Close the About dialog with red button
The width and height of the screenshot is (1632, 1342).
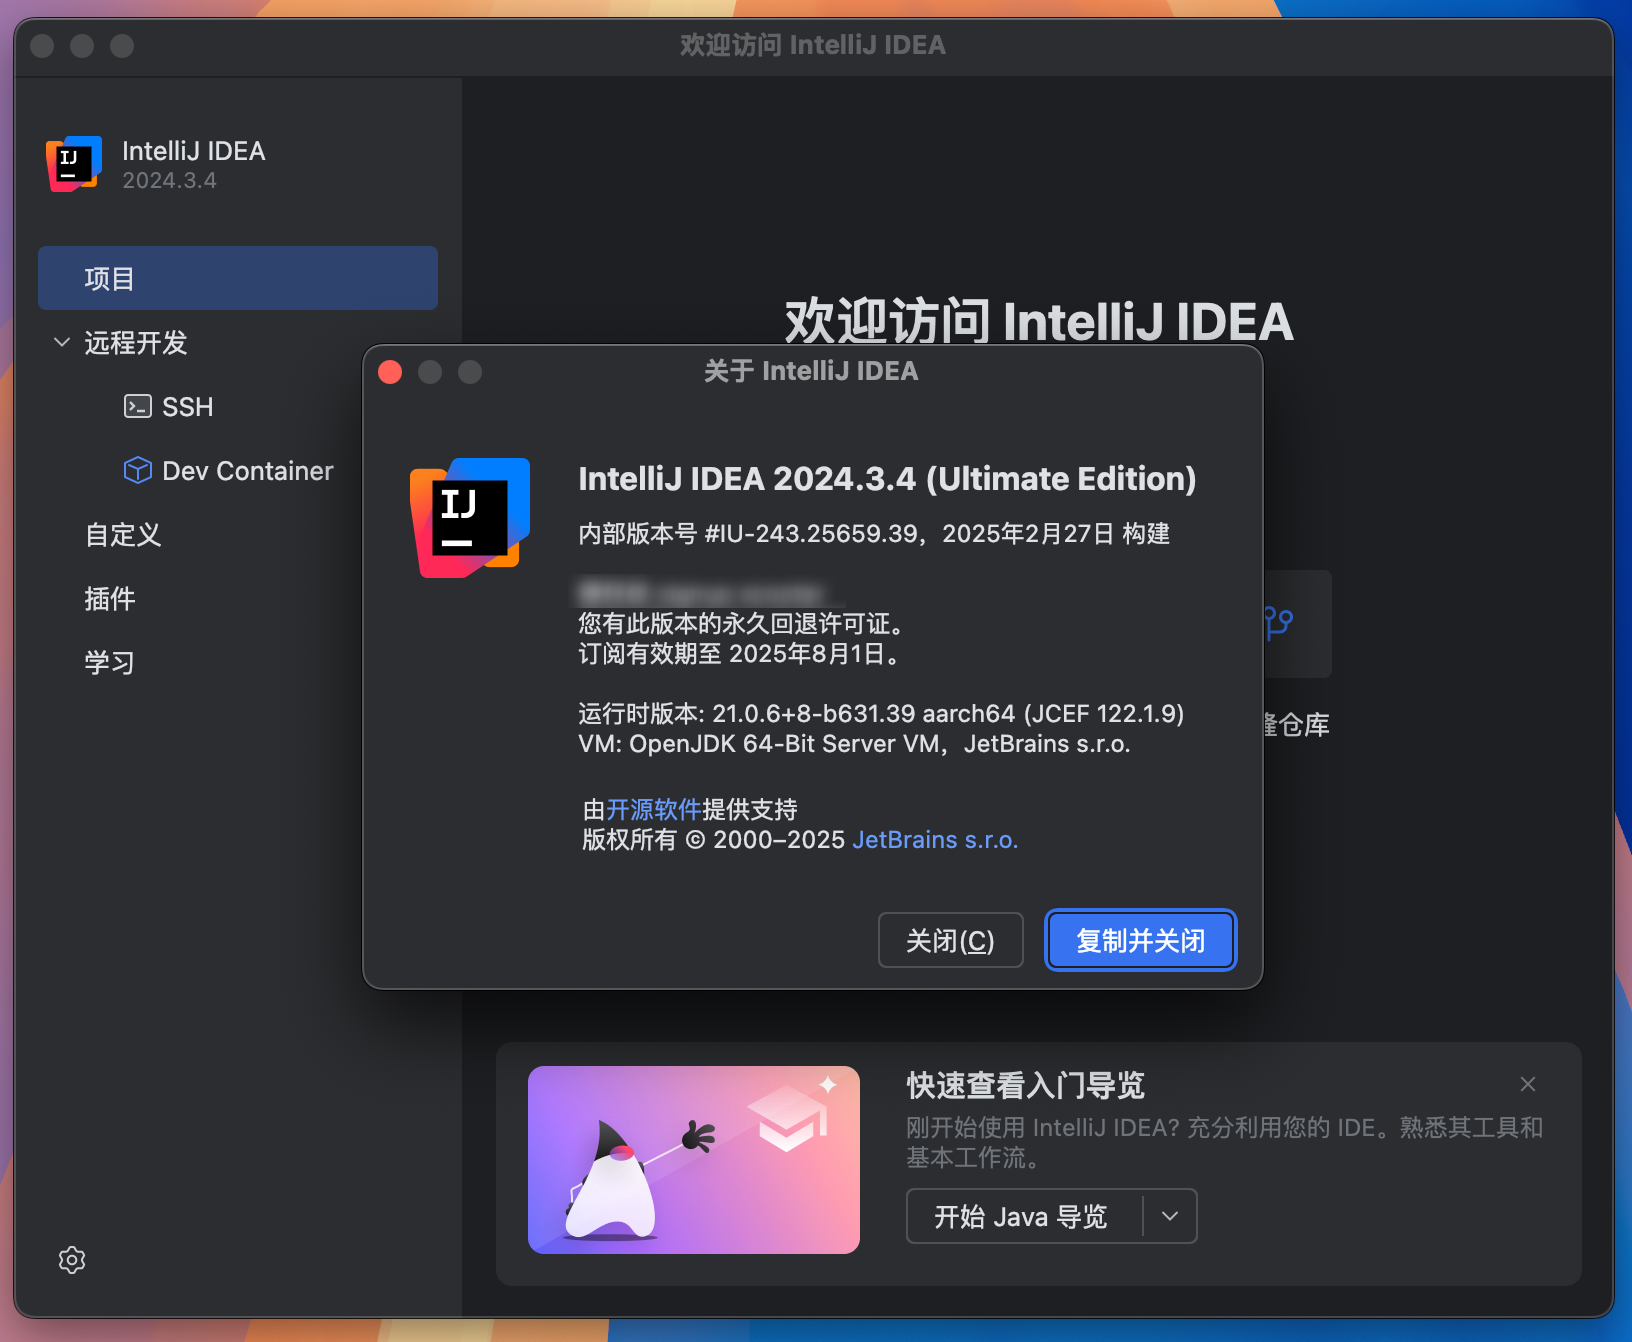[390, 372]
